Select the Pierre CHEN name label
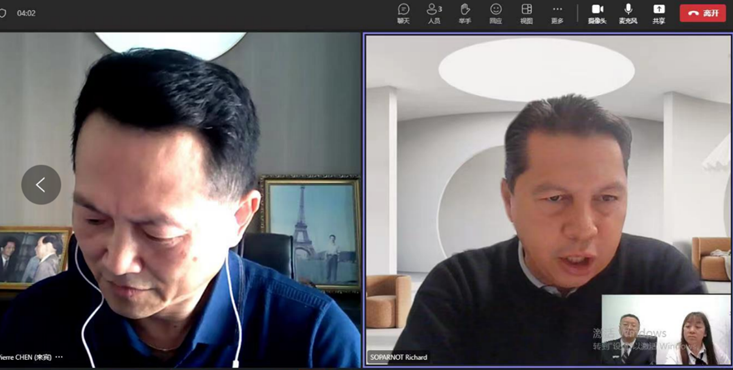The image size is (733, 370). pos(25,357)
